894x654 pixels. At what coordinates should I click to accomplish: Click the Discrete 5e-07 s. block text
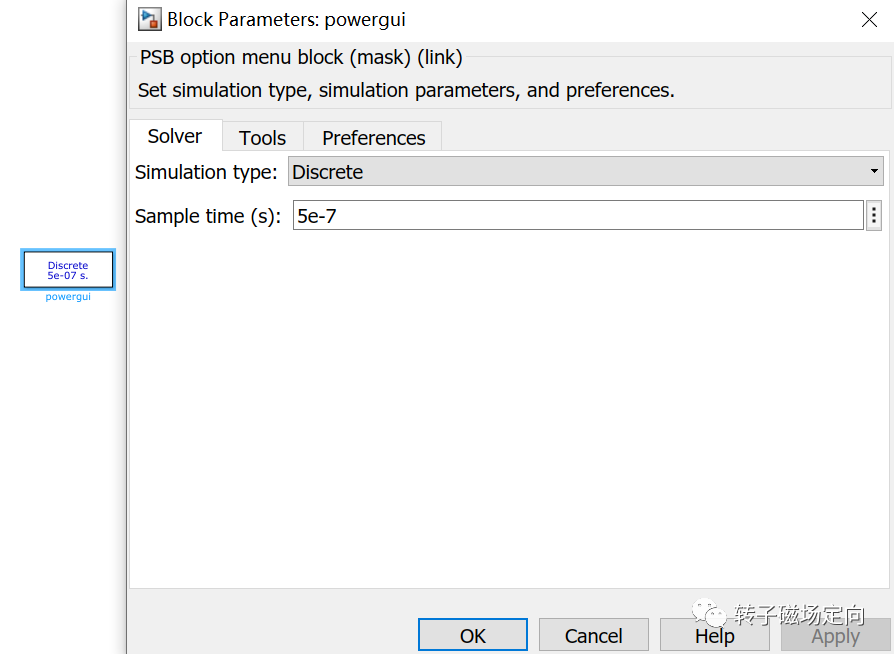coord(68,270)
